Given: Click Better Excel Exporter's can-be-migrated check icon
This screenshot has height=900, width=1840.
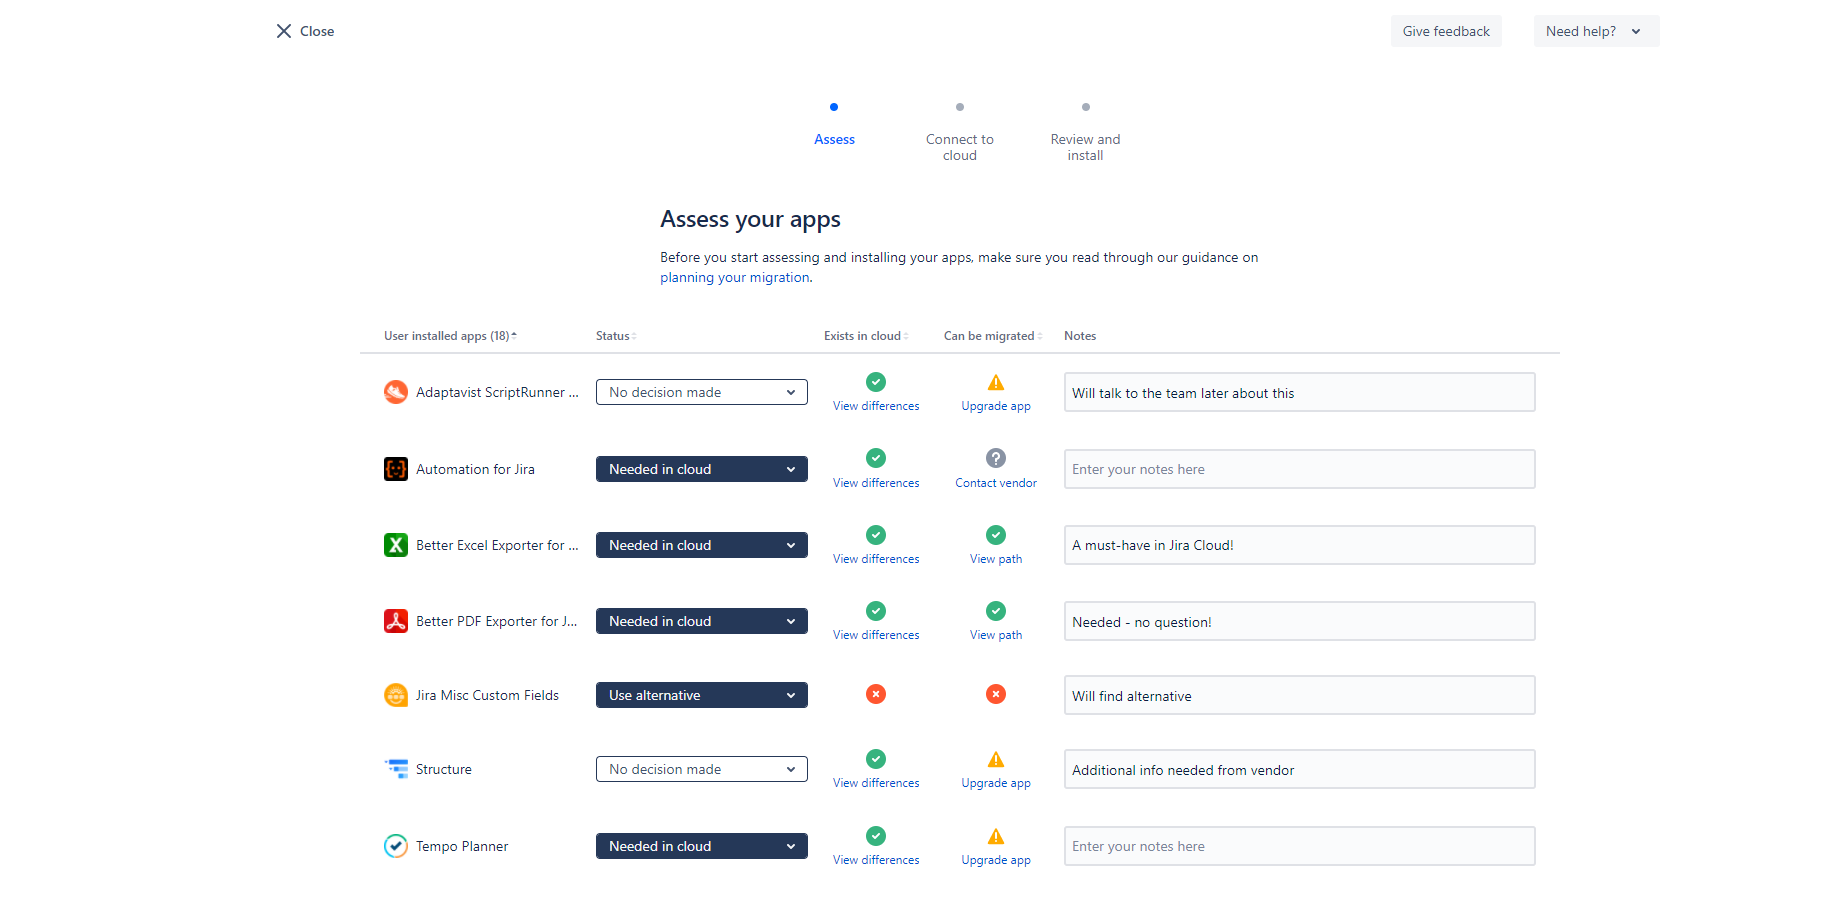Looking at the screenshot, I should coord(996,535).
